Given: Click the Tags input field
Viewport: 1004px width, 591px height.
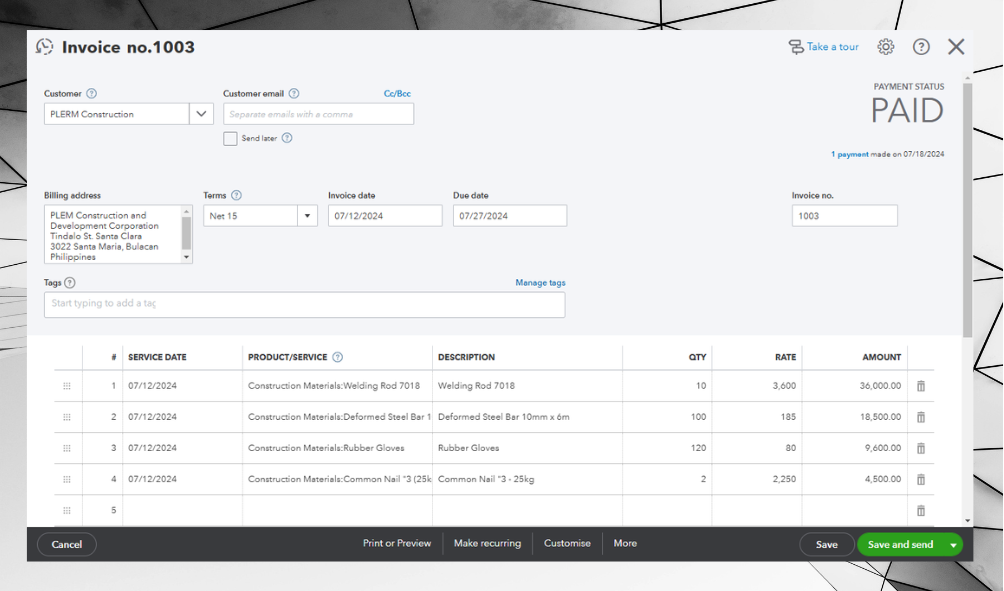Looking at the screenshot, I should point(304,305).
